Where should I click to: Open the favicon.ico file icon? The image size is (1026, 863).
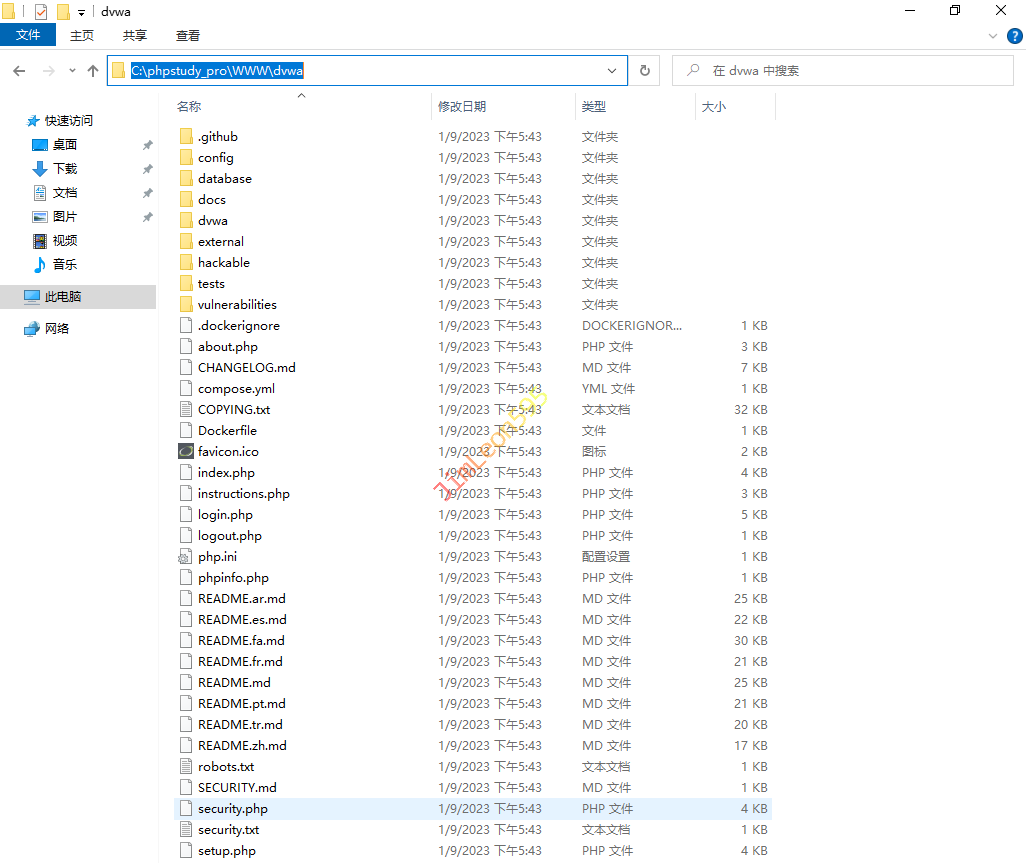tap(185, 451)
